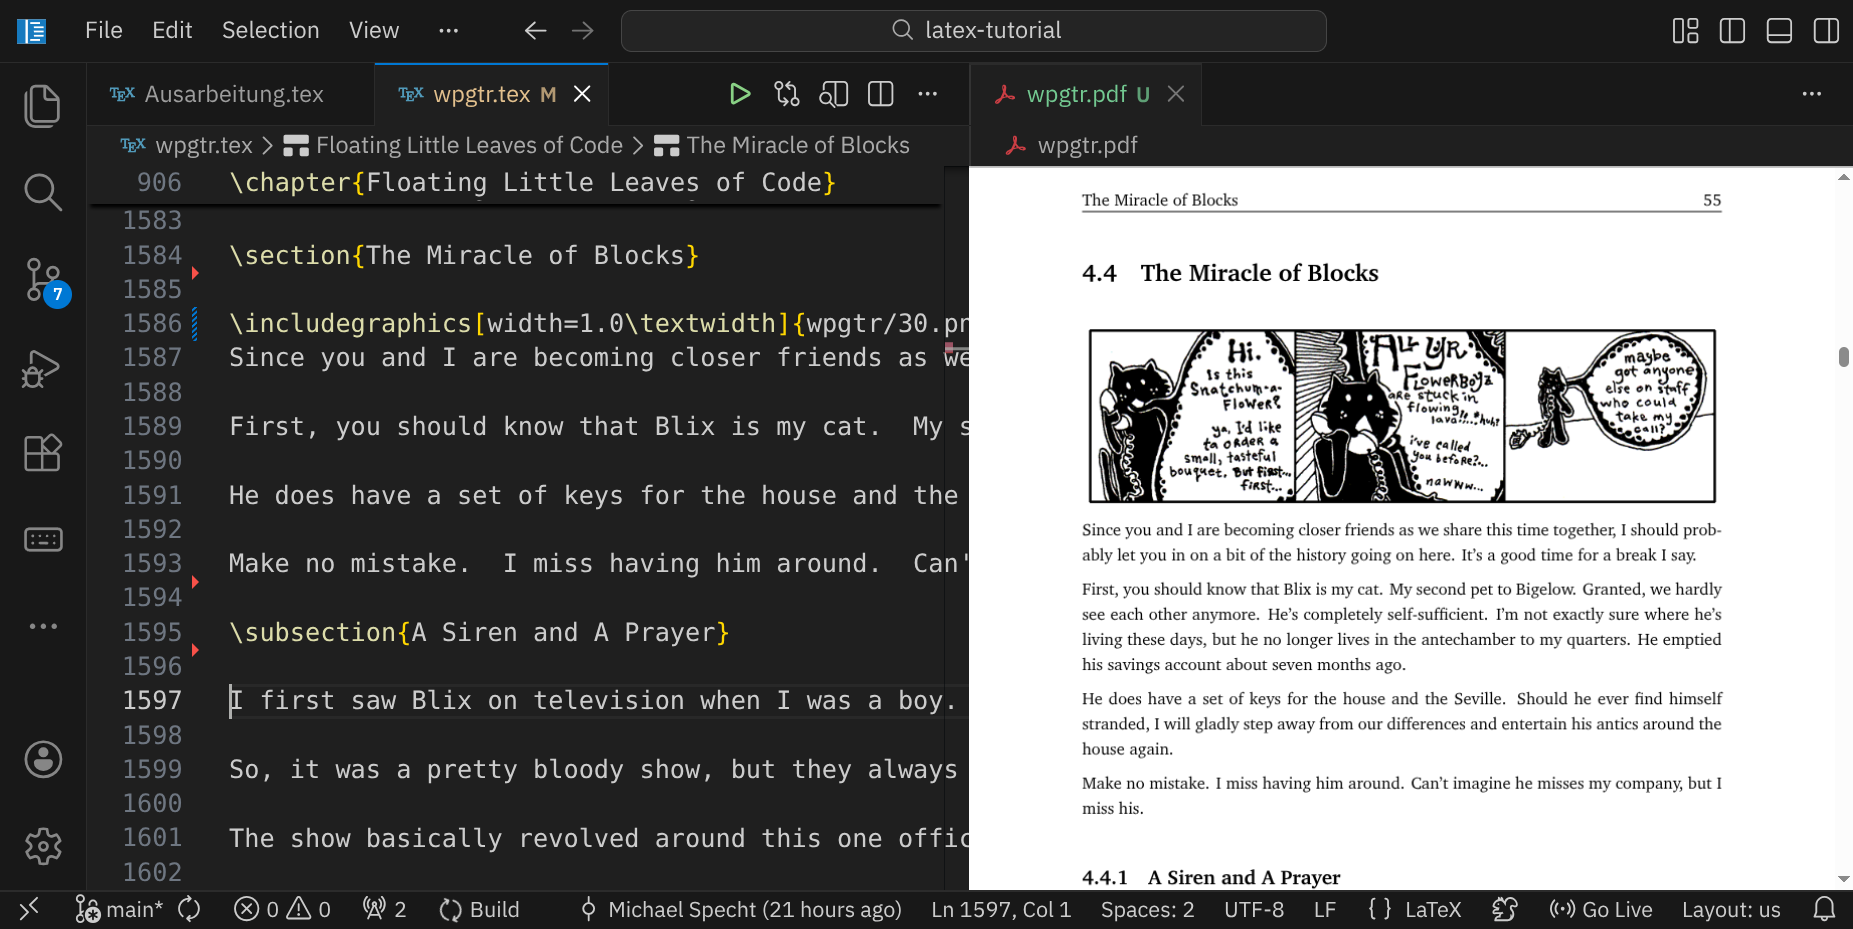The image size is (1853, 929).
Task: Click Go Live in status bar
Action: [1601, 909]
